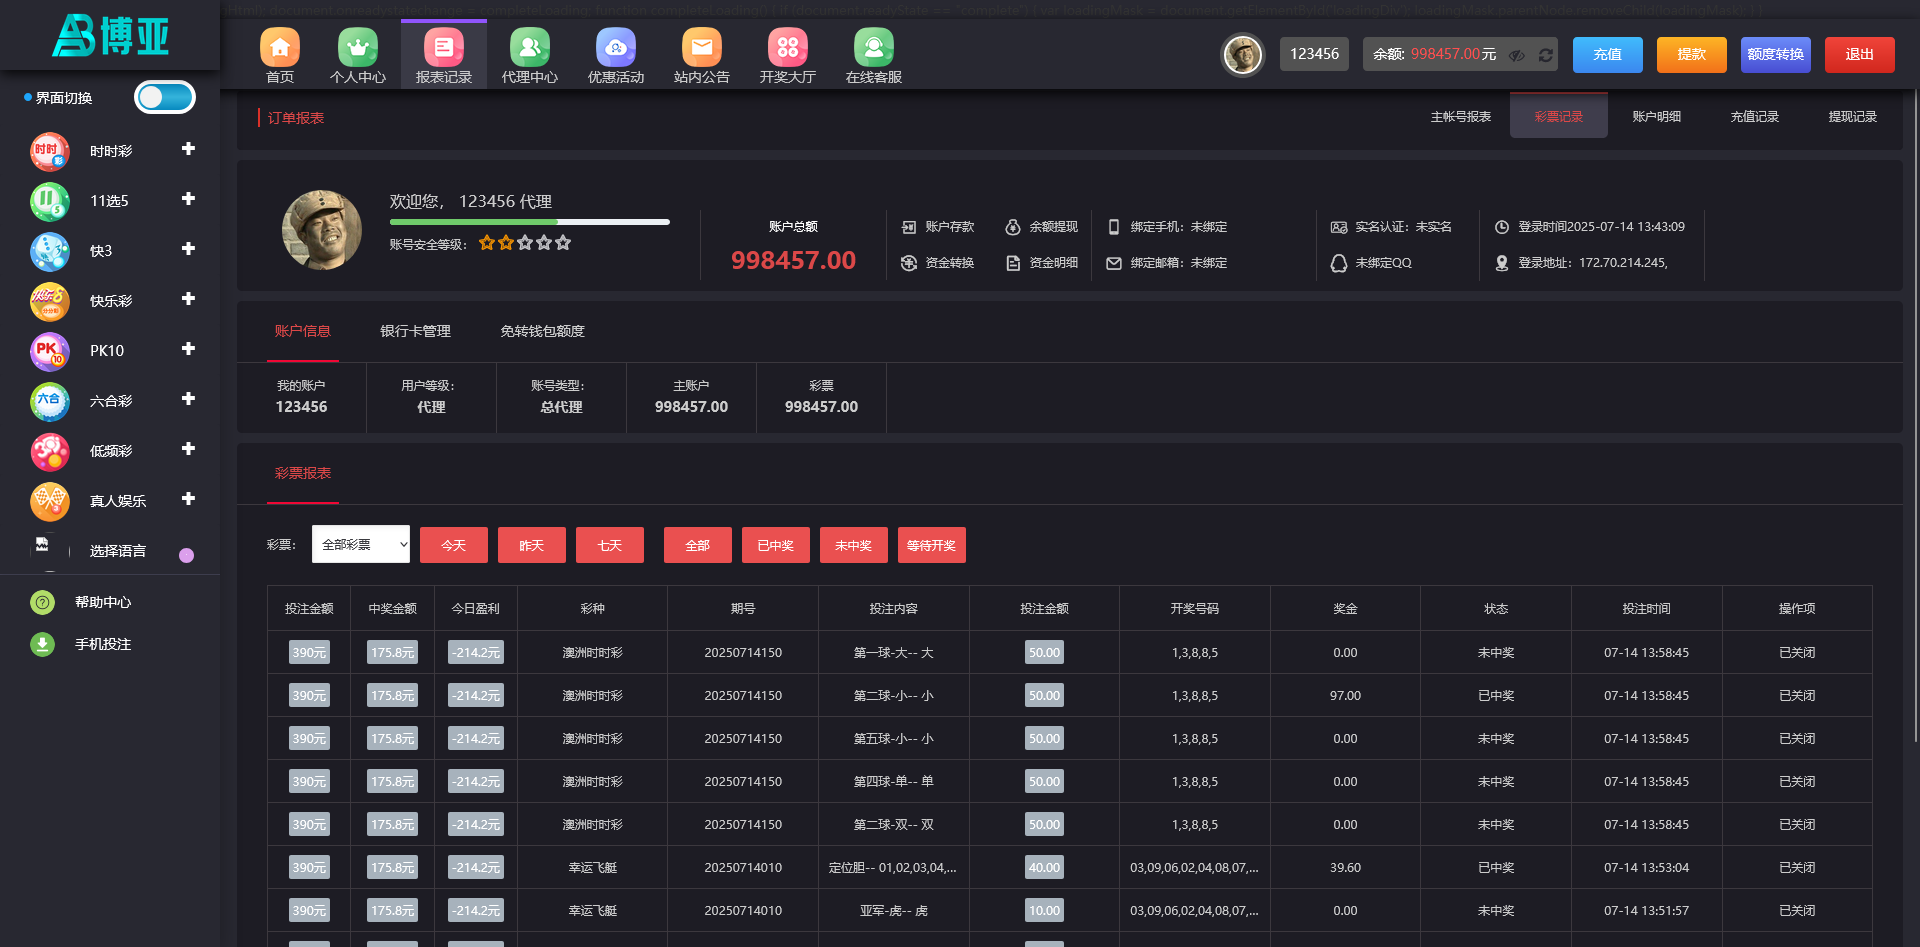Screen dimensions: 1920x947
Task: Click the blue 充值 button
Action: click(x=1607, y=54)
